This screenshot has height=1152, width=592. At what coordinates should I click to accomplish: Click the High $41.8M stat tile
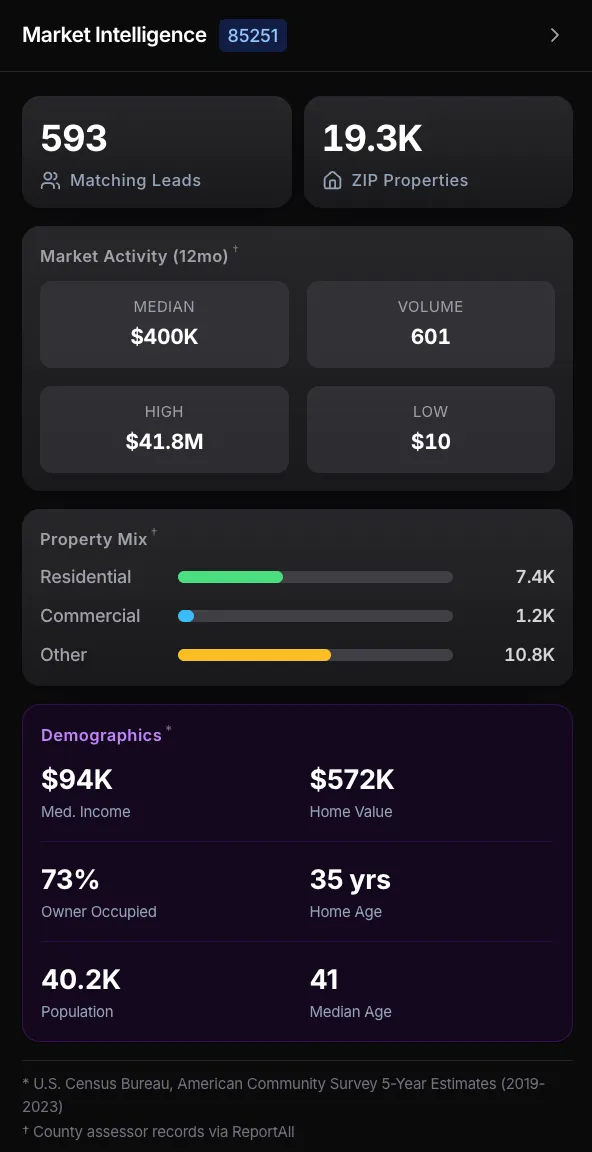pos(164,429)
